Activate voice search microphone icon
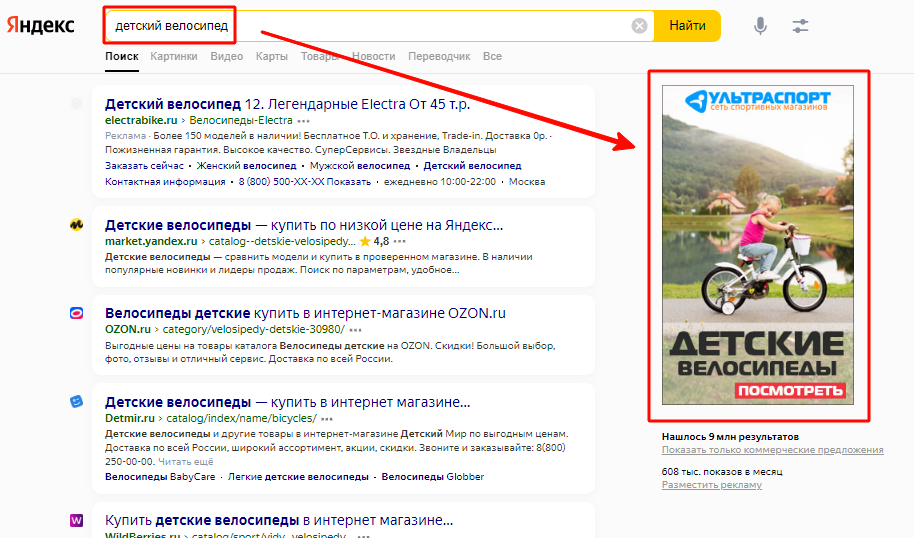This screenshot has width=914, height=538. coord(760,26)
